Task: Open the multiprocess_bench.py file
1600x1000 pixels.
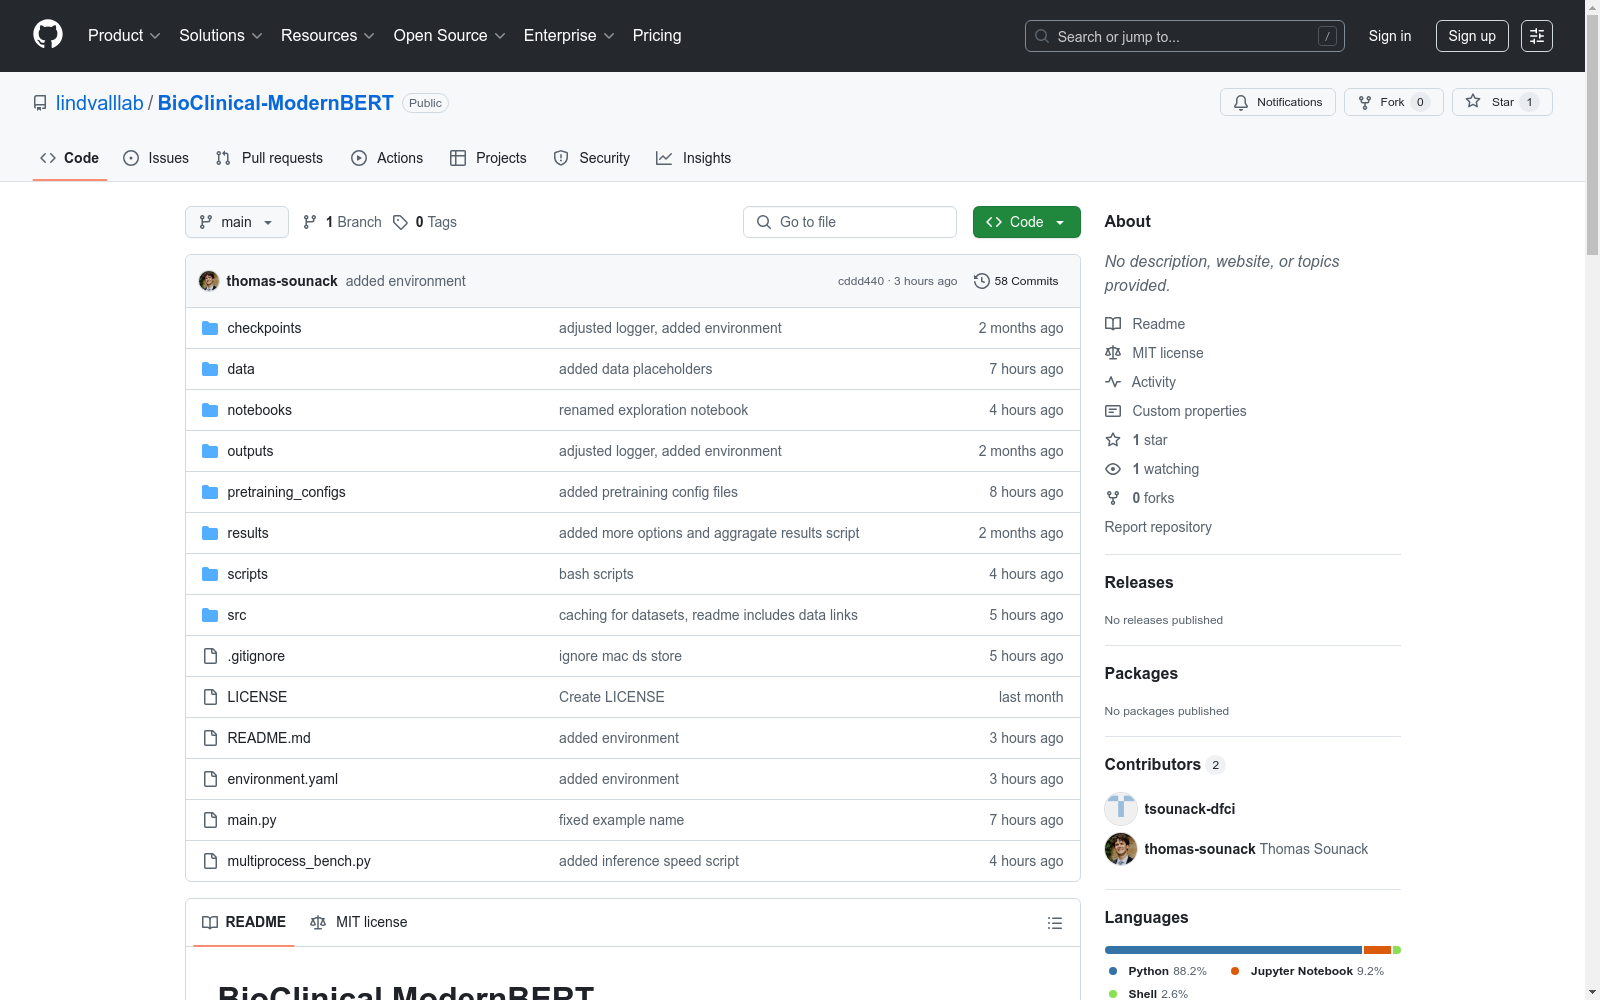Action: point(299,861)
